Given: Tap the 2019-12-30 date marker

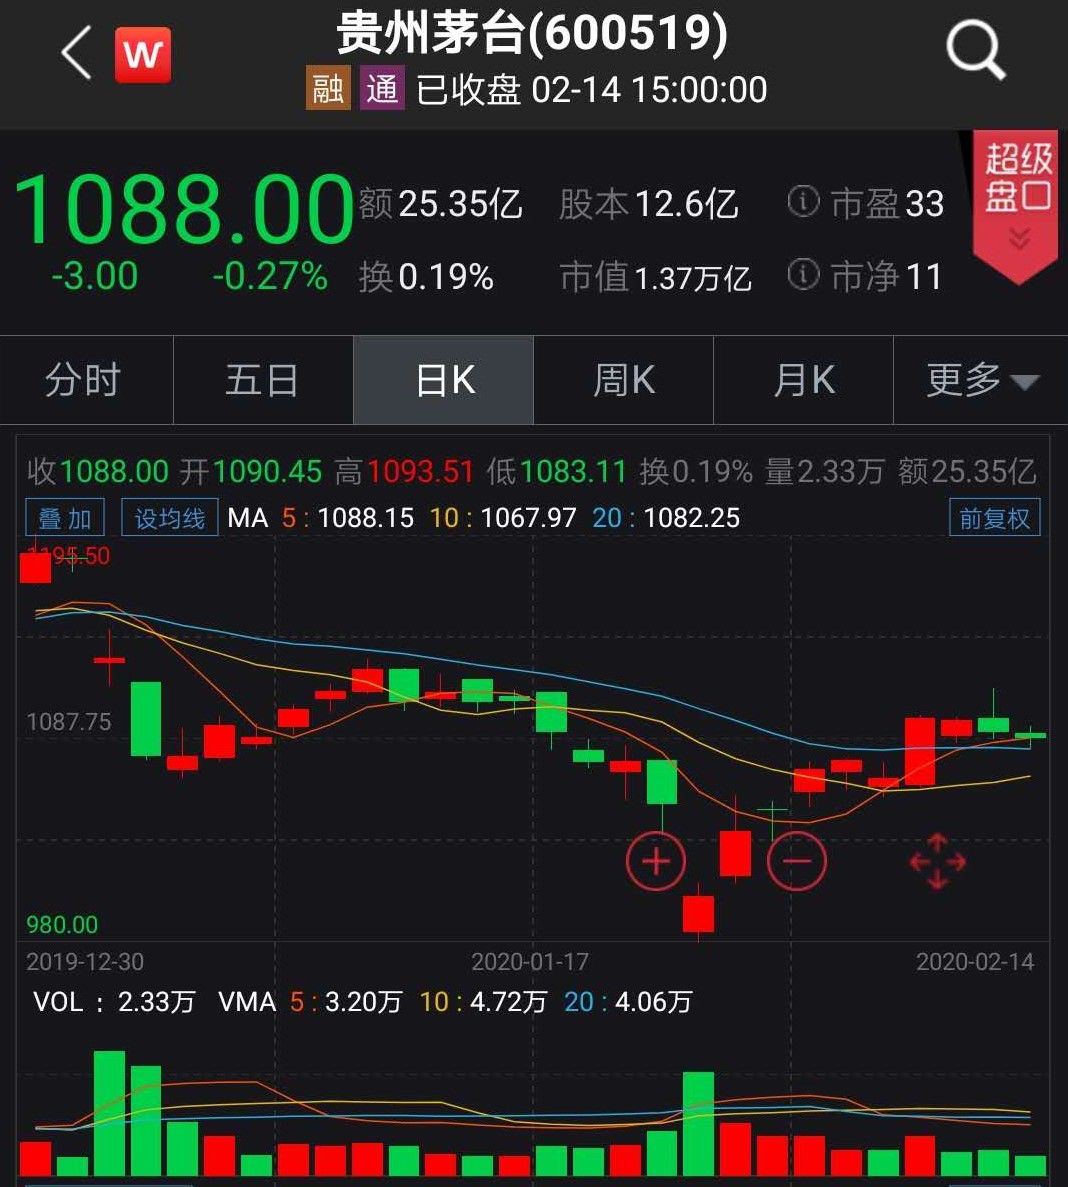Looking at the screenshot, I should [x=85, y=961].
